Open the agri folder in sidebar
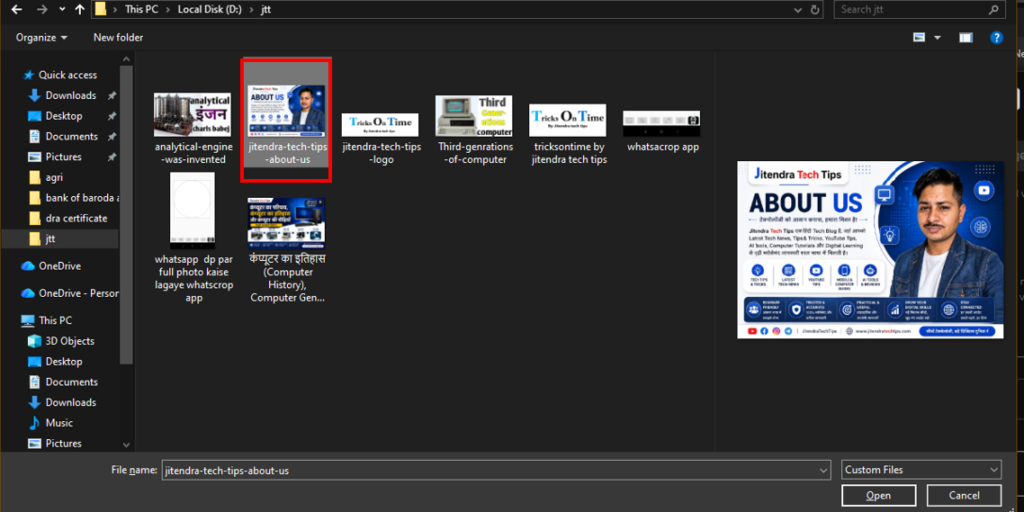The width and height of the screenshot is (1024, 512). tap(54, 177)
